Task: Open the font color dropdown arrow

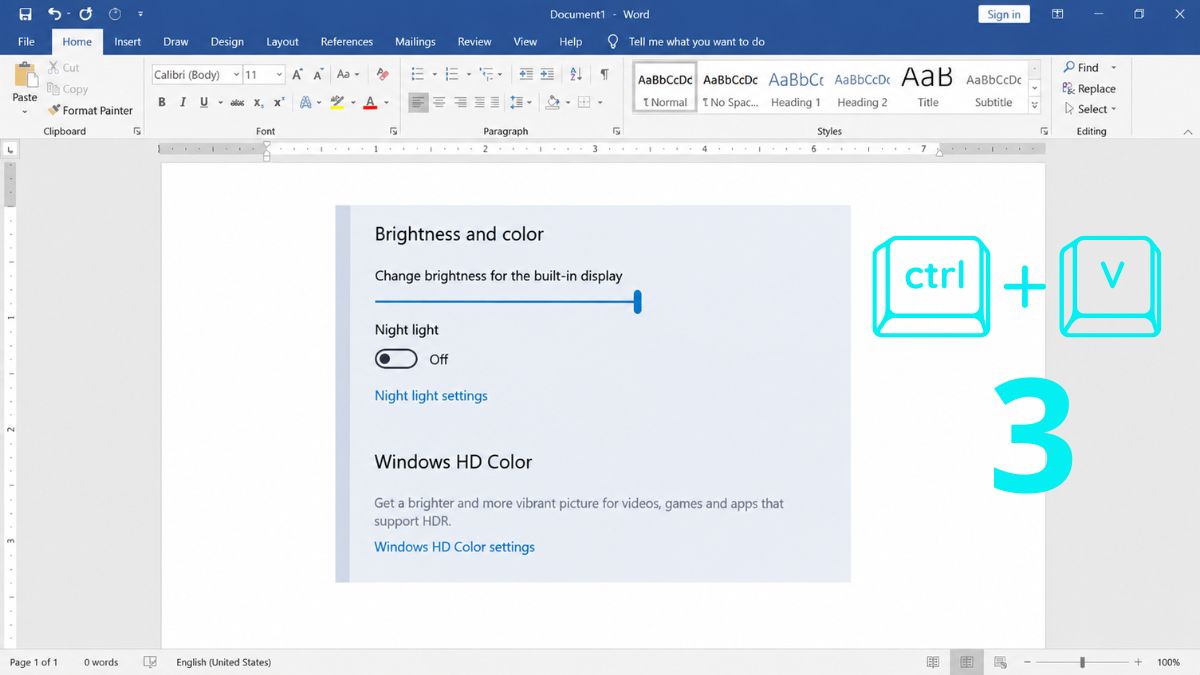Action: click(x=386, y=102)
